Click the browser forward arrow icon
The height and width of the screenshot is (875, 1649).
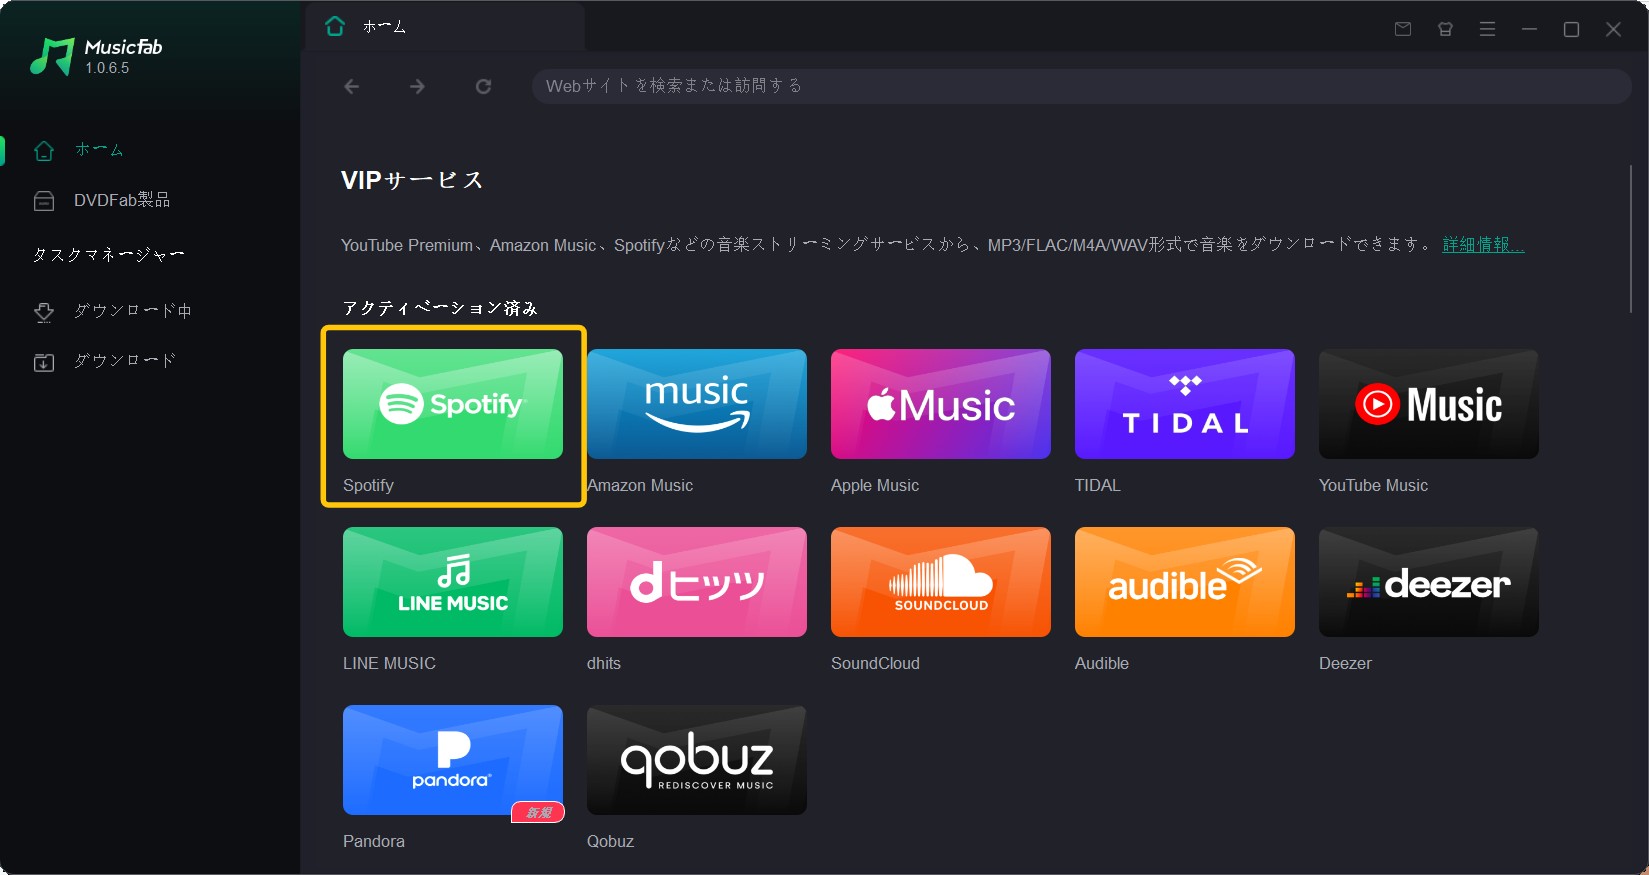click(x=417, y=87)
